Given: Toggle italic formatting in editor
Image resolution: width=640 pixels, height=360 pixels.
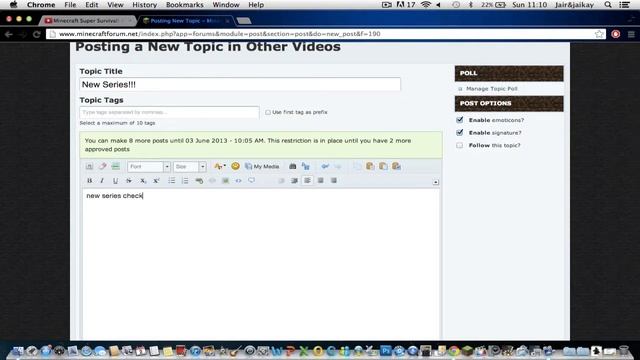Looking at the screenshot, I should (102, 180).
